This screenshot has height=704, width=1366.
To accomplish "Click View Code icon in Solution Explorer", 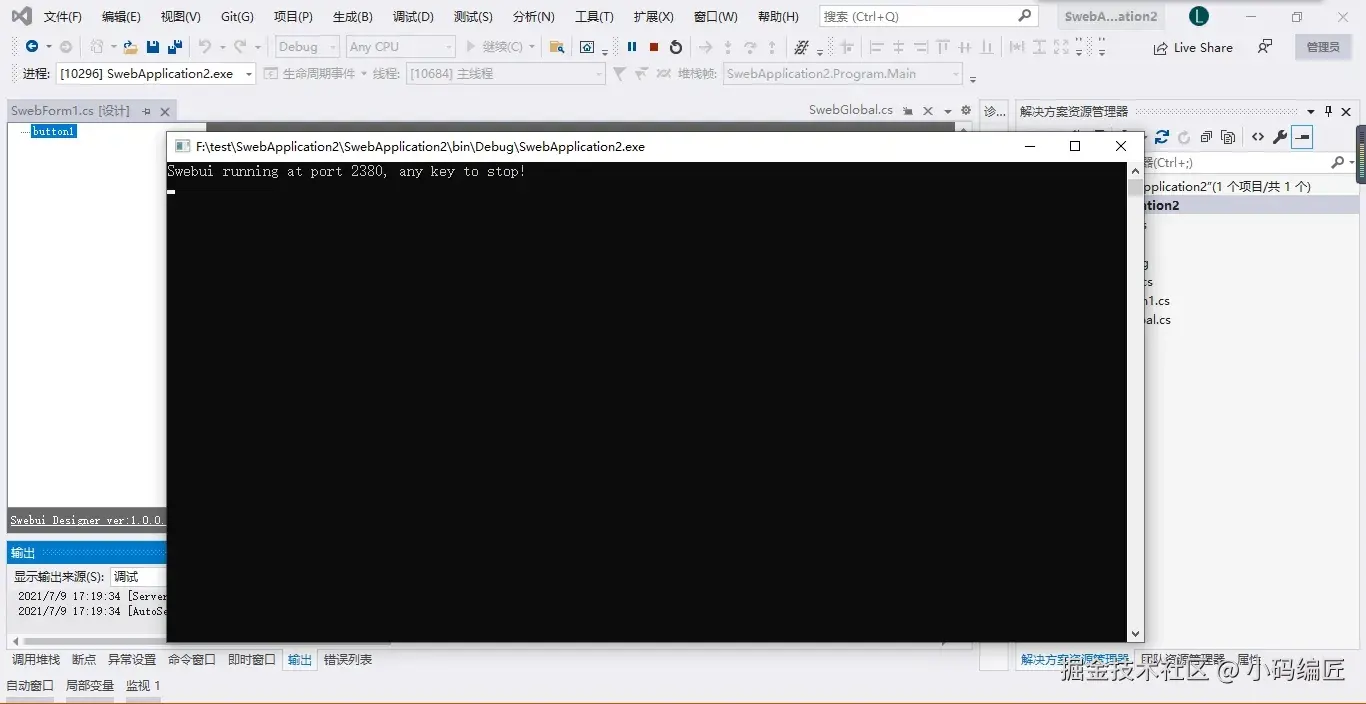I will (1258, 137).
